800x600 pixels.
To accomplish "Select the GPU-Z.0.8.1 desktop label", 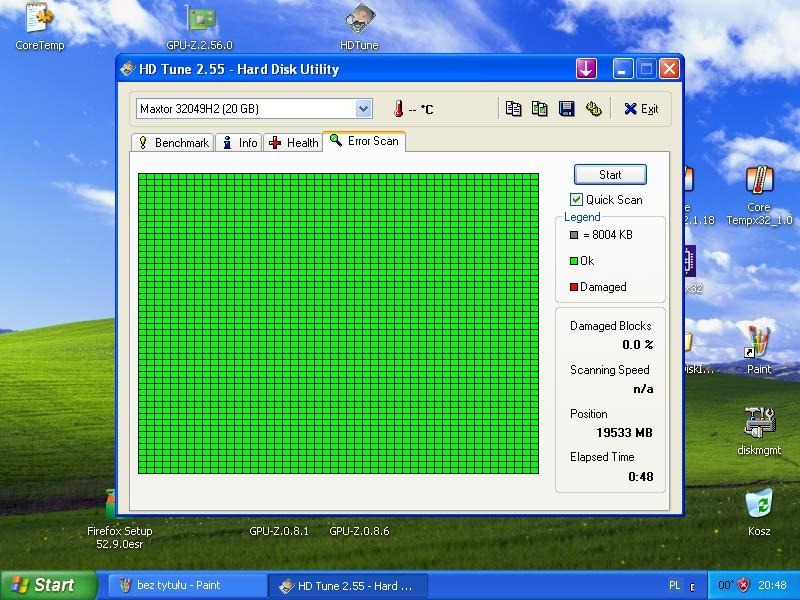I will tap(279, 531).
